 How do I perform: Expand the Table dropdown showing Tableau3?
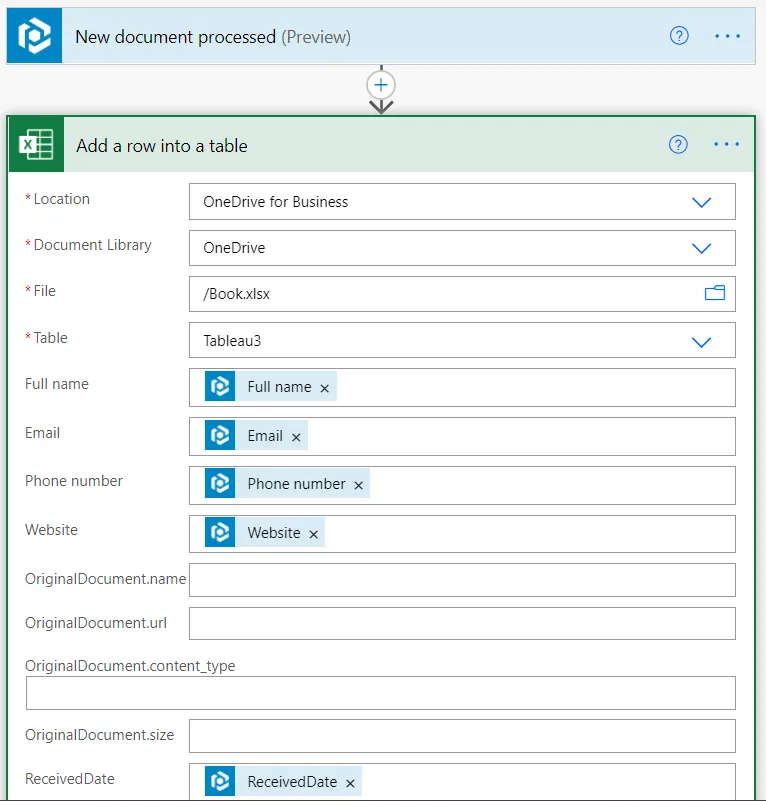pyautogui.click(x=703, y=340)
